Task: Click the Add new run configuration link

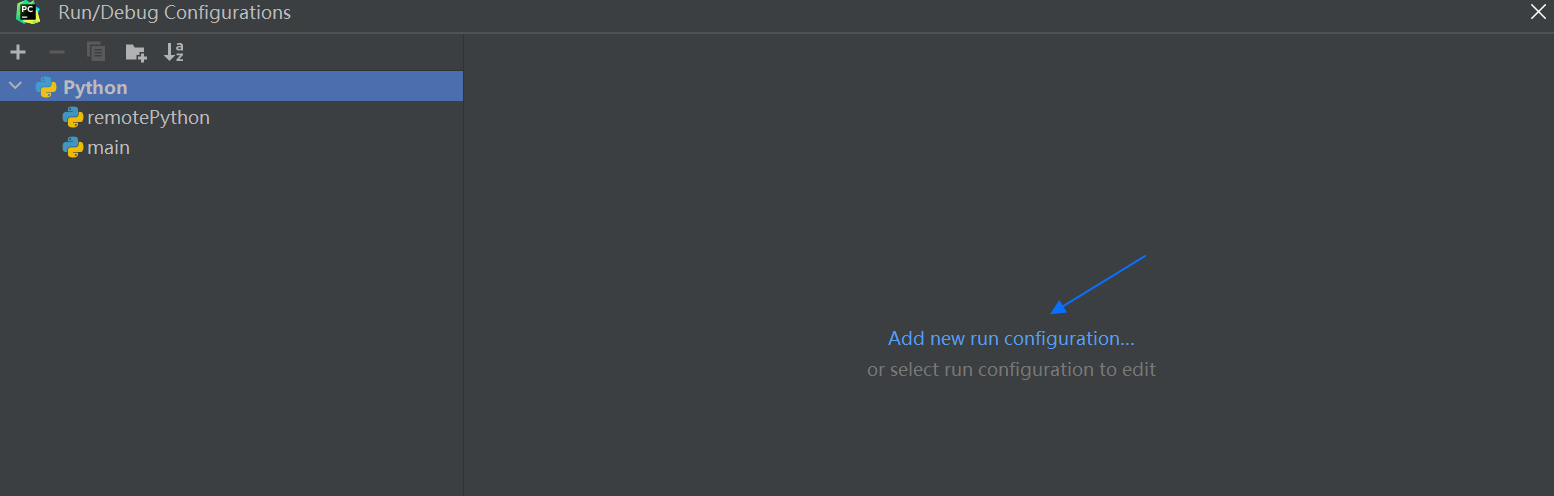Action: [1011, 338]
